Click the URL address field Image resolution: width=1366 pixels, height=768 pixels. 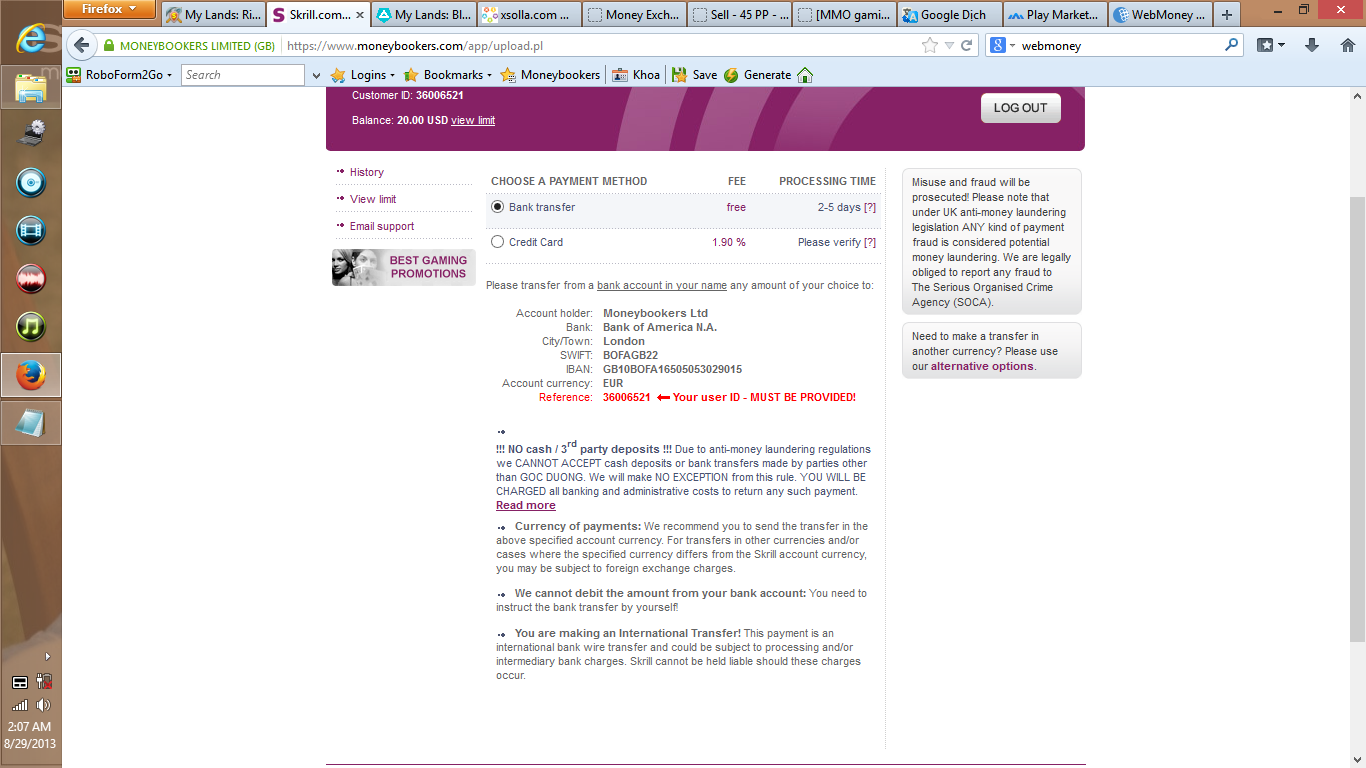(x=600, y=46)
